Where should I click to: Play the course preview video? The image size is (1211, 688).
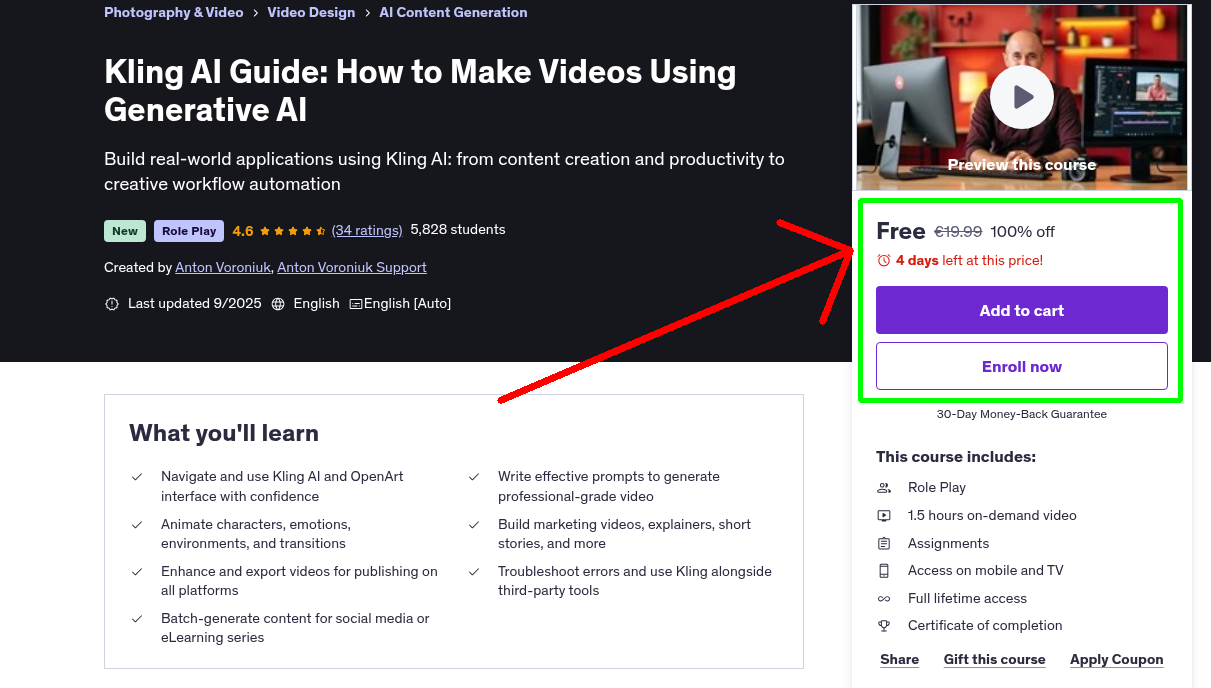(1022, 97)
